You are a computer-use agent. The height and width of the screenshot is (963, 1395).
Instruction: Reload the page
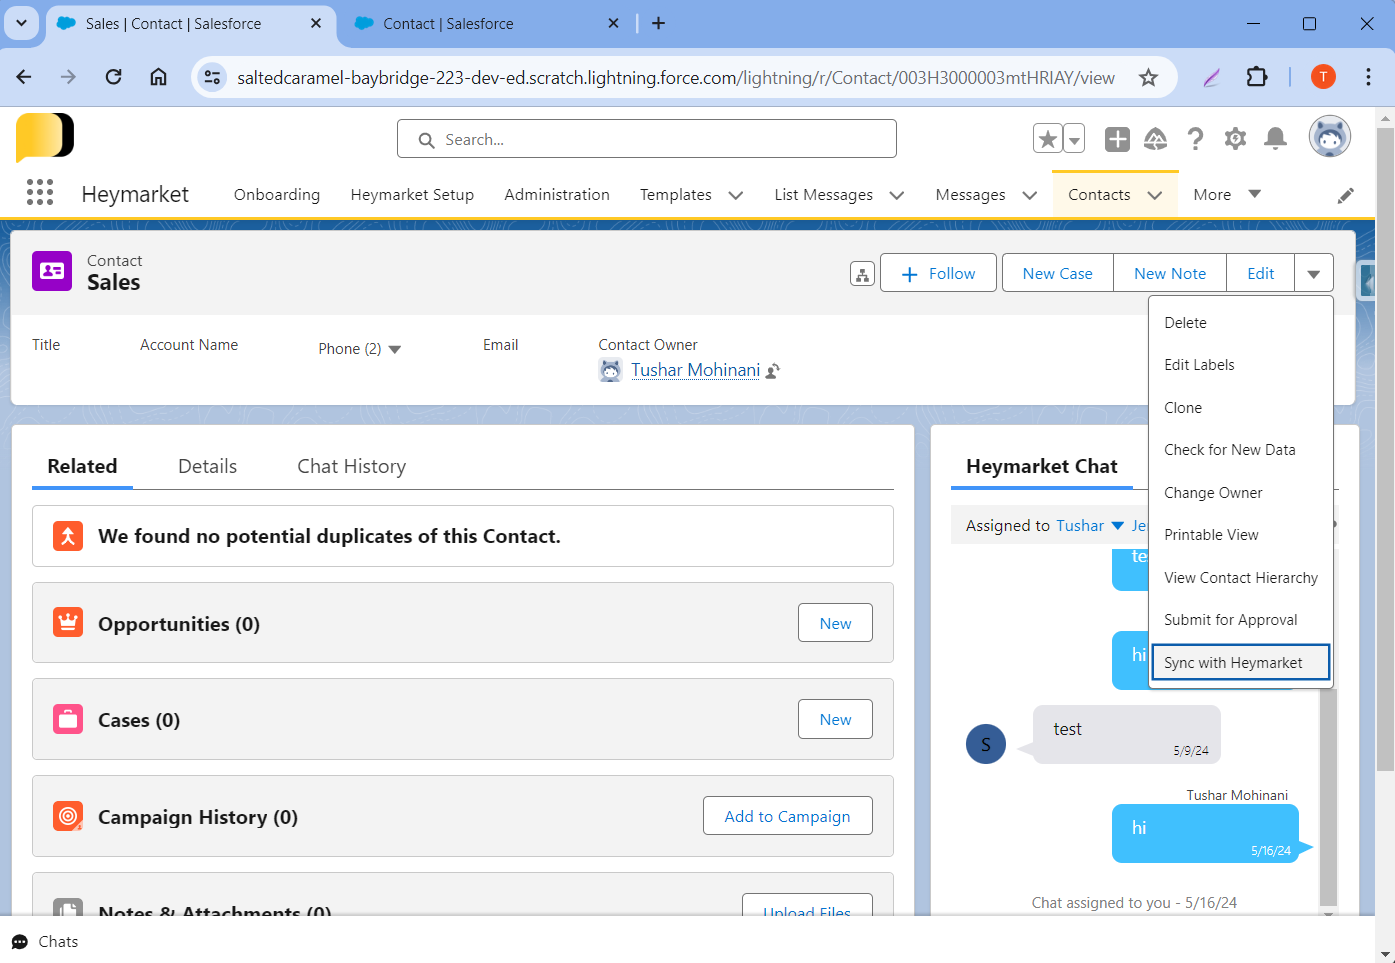pyautogui.click(x=113, y=77)
